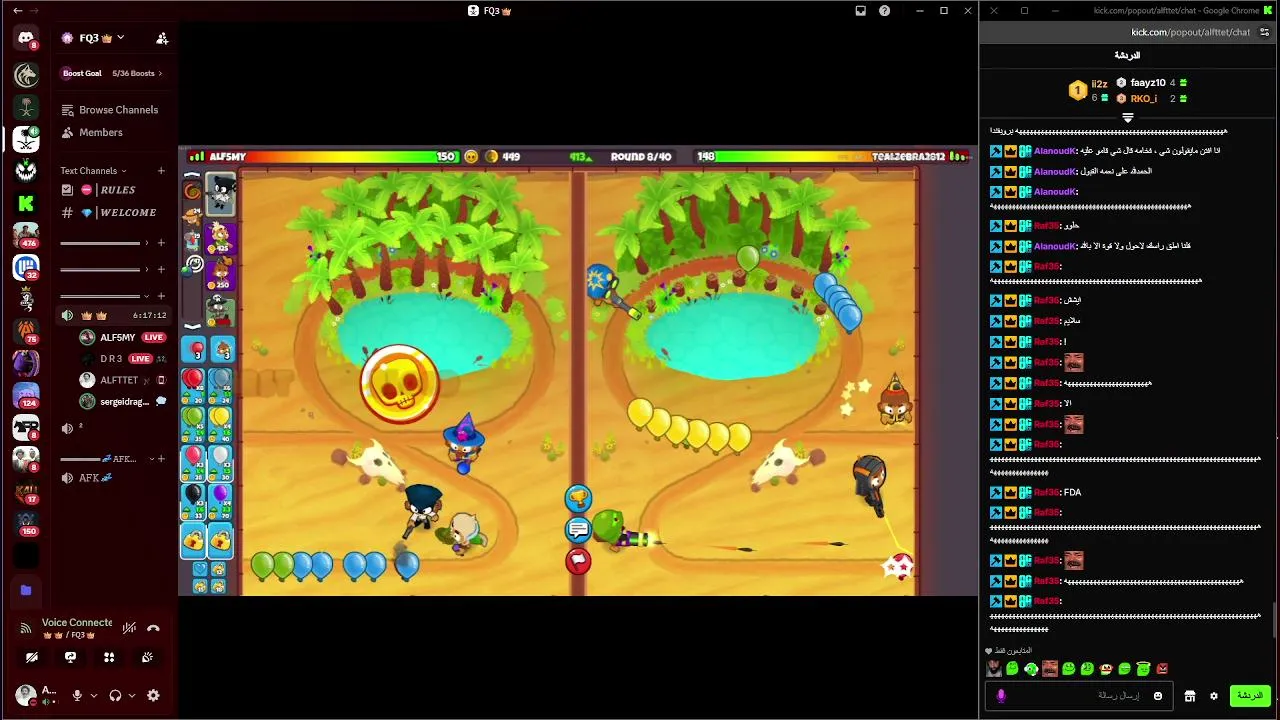1280x720 pixels.
Task: Open Kick chat settings gear
Action: click(1214, 696)
